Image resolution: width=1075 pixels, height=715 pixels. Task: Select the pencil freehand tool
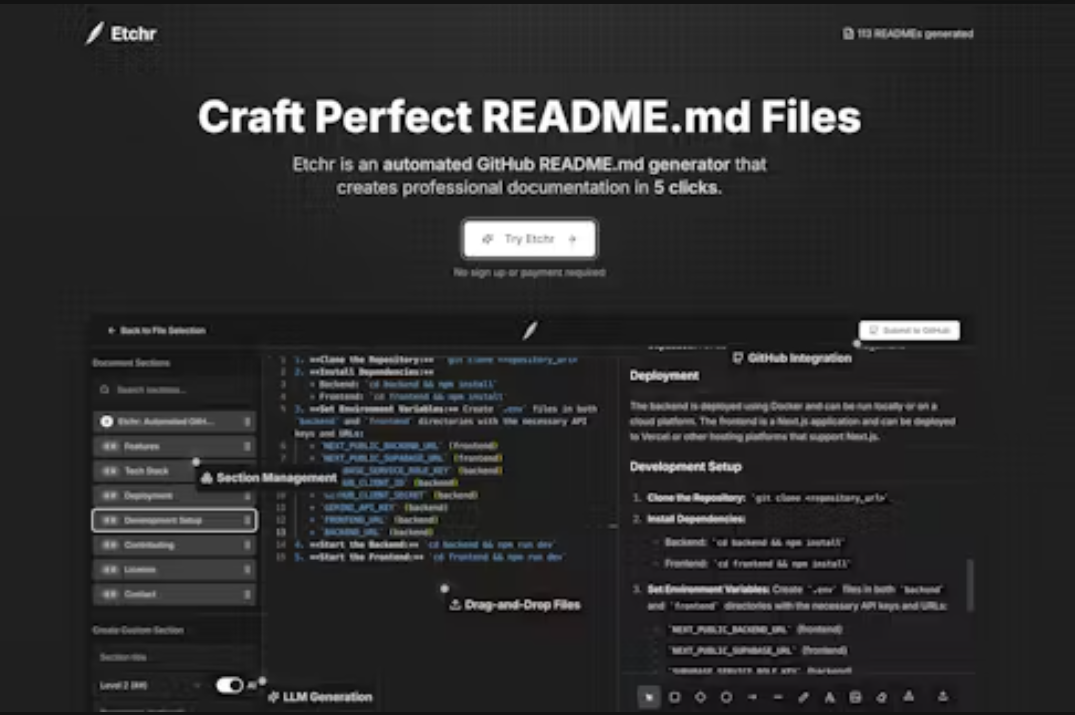click(804, 697)
